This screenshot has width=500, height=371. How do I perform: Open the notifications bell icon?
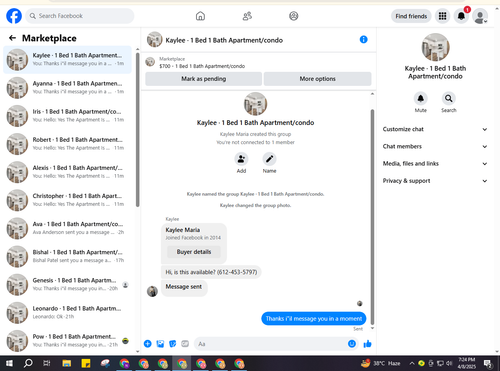(x=461, y=16)
